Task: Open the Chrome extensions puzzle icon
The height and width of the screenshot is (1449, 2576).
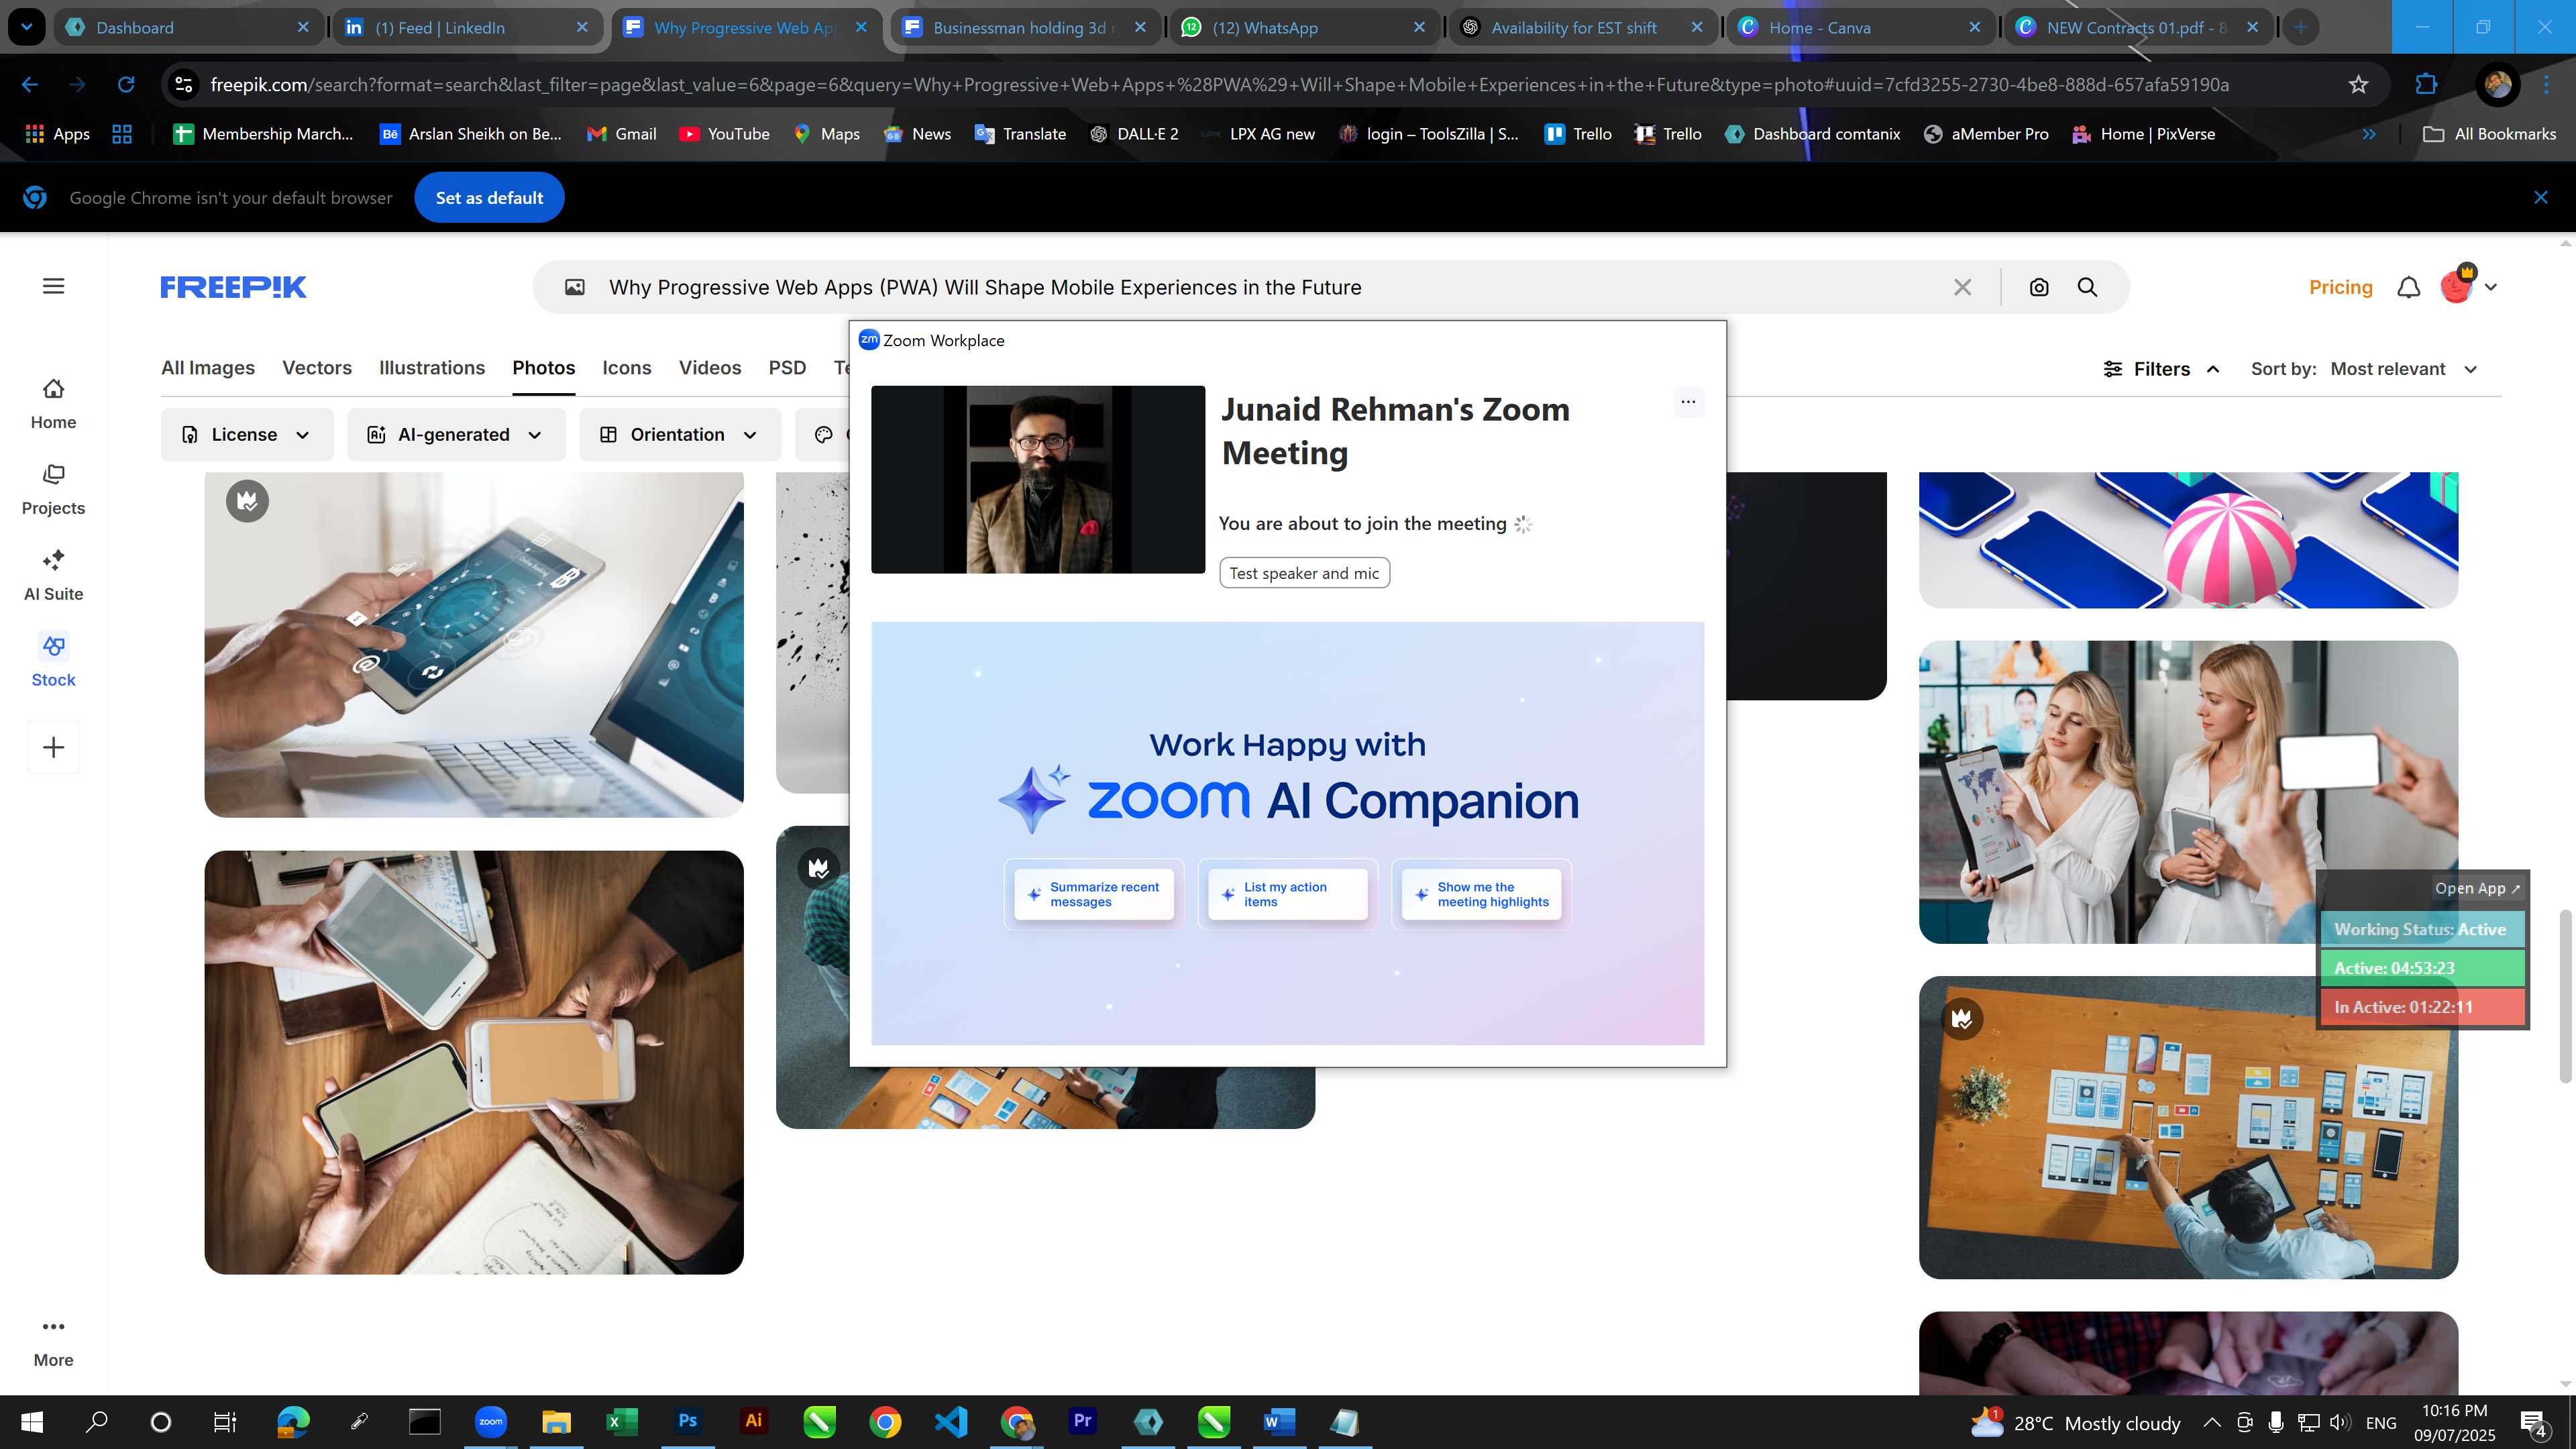Action: (x=2426, y=85)
